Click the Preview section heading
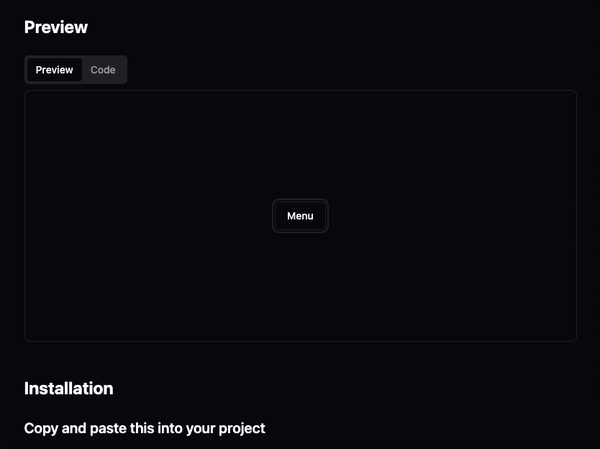 point(56,27)
